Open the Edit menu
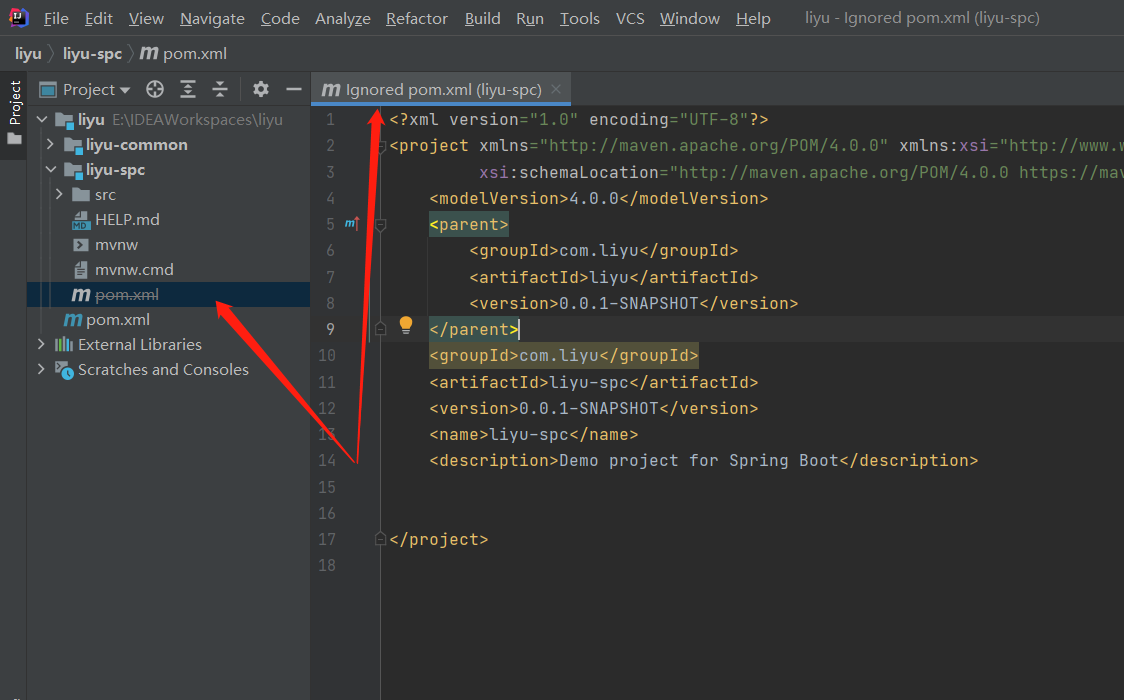Viewport: 1124px width, 700px height. (98, 19)
